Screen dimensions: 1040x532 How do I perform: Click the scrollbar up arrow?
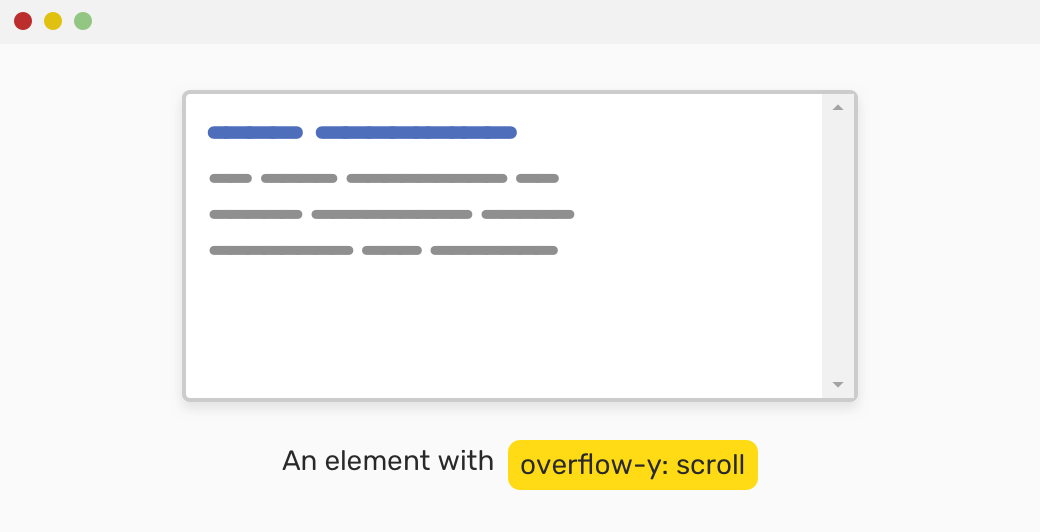coord(838,108)
